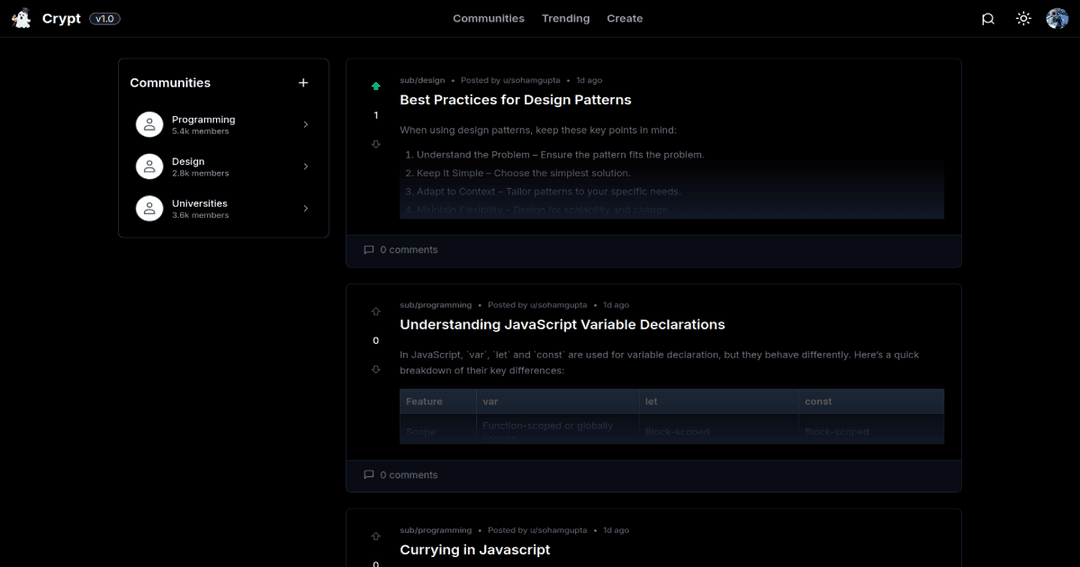Upvote the Currying in Javascript post
The image size is (1080, 567).
click(376, 536)
